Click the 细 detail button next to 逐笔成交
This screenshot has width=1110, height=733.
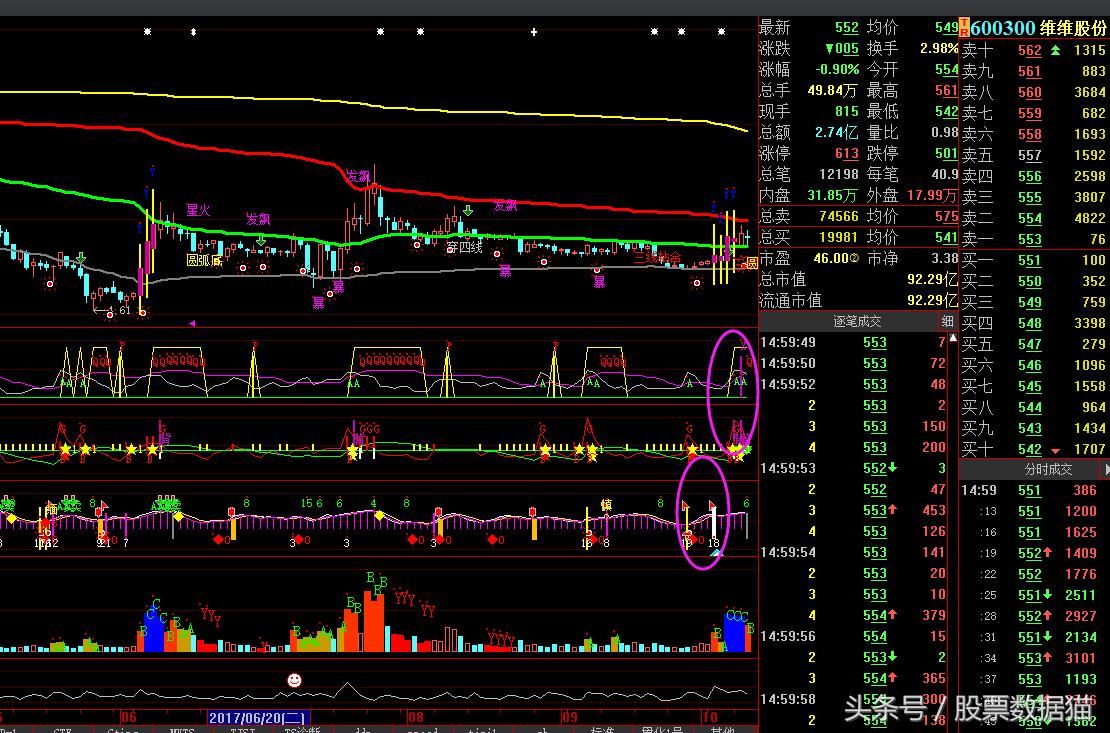[x=948, y=322]
